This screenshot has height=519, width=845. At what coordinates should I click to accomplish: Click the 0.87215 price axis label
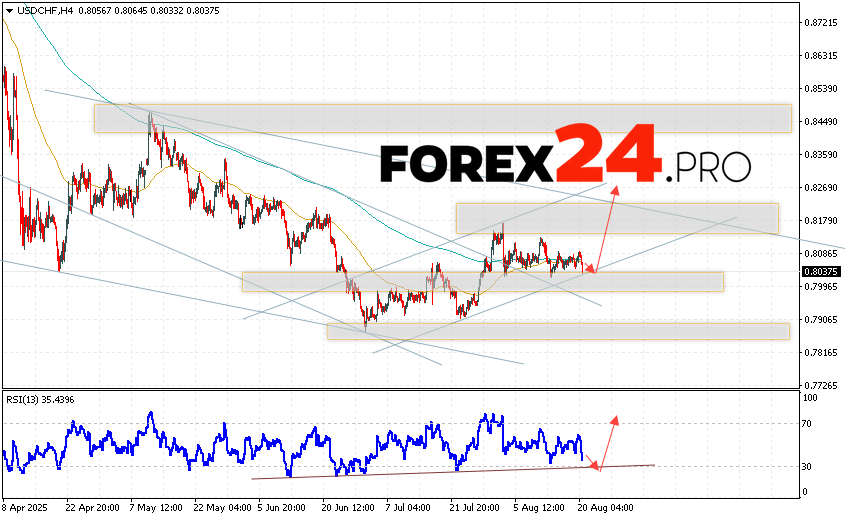tap(822, 22)
